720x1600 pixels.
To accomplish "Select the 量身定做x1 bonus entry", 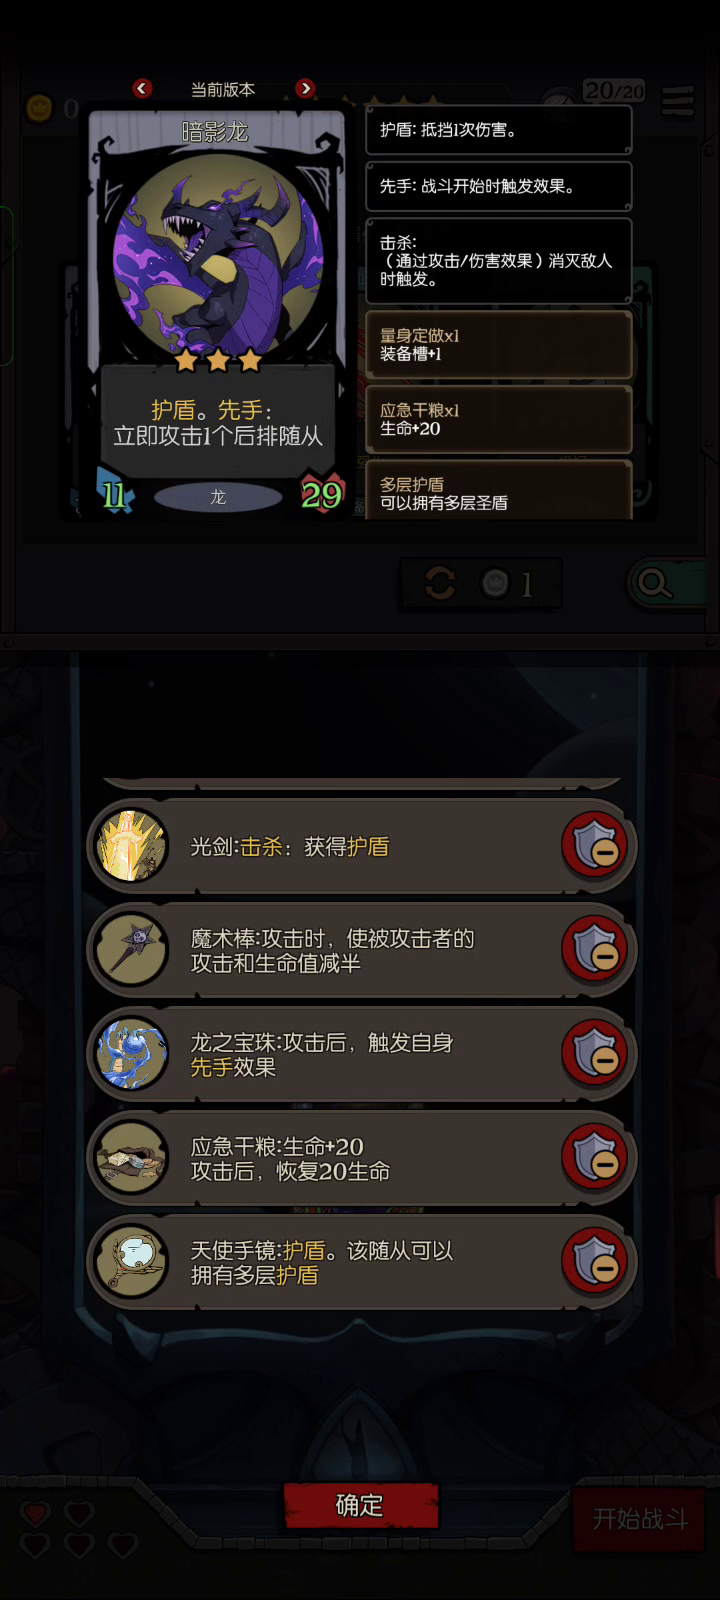I will point(499,345).
